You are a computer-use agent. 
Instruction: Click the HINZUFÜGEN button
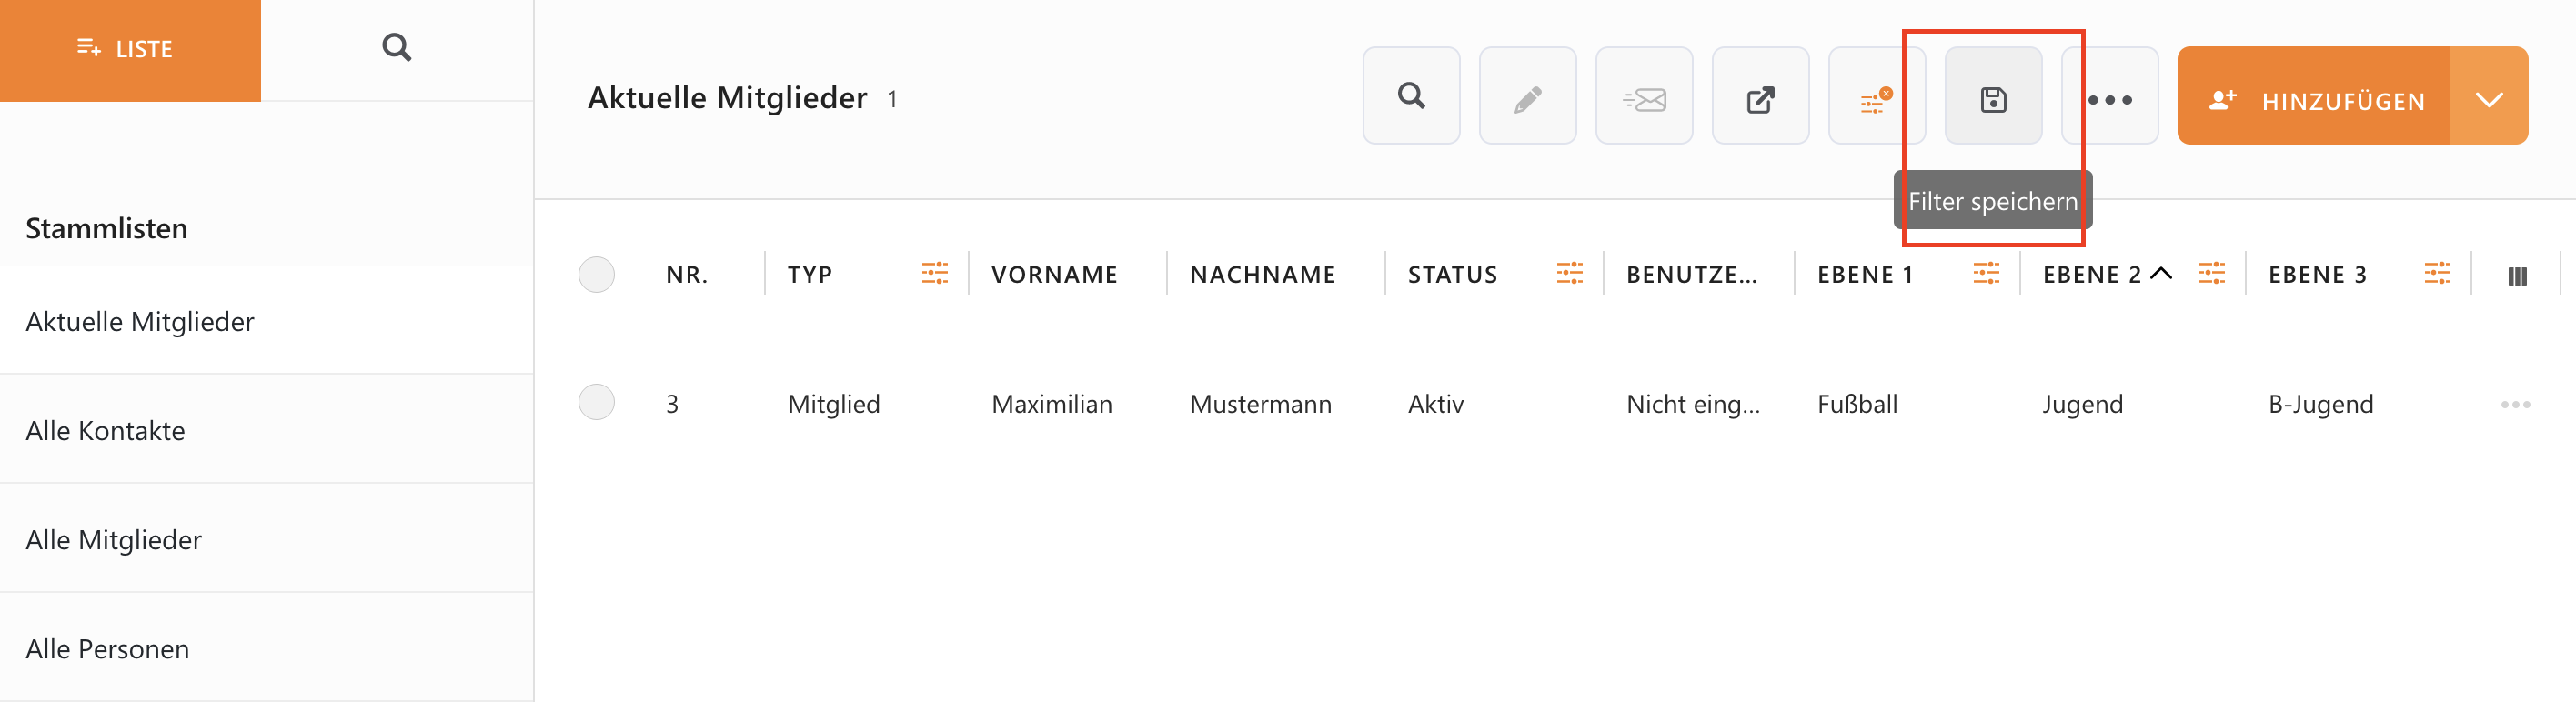point(2314,96)
